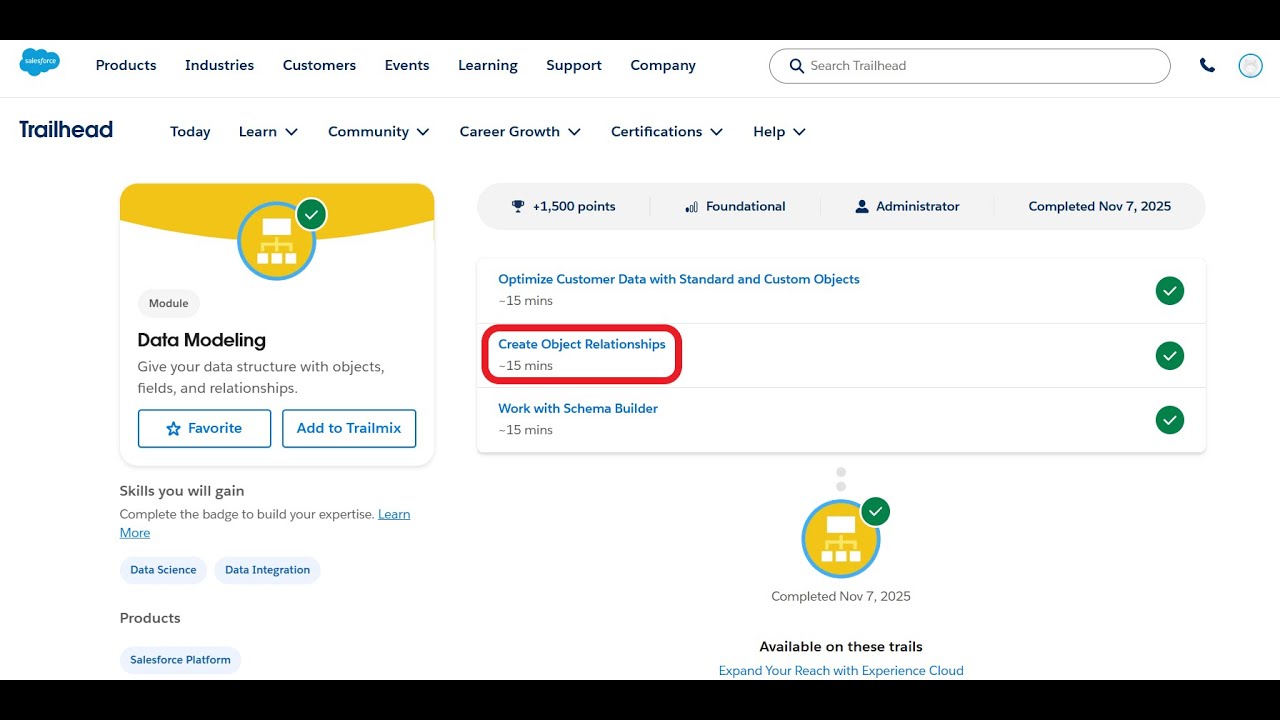The image size is (1280, 720).
Task: Expand the Learn dropdown menu
Action: pos(268,132)
